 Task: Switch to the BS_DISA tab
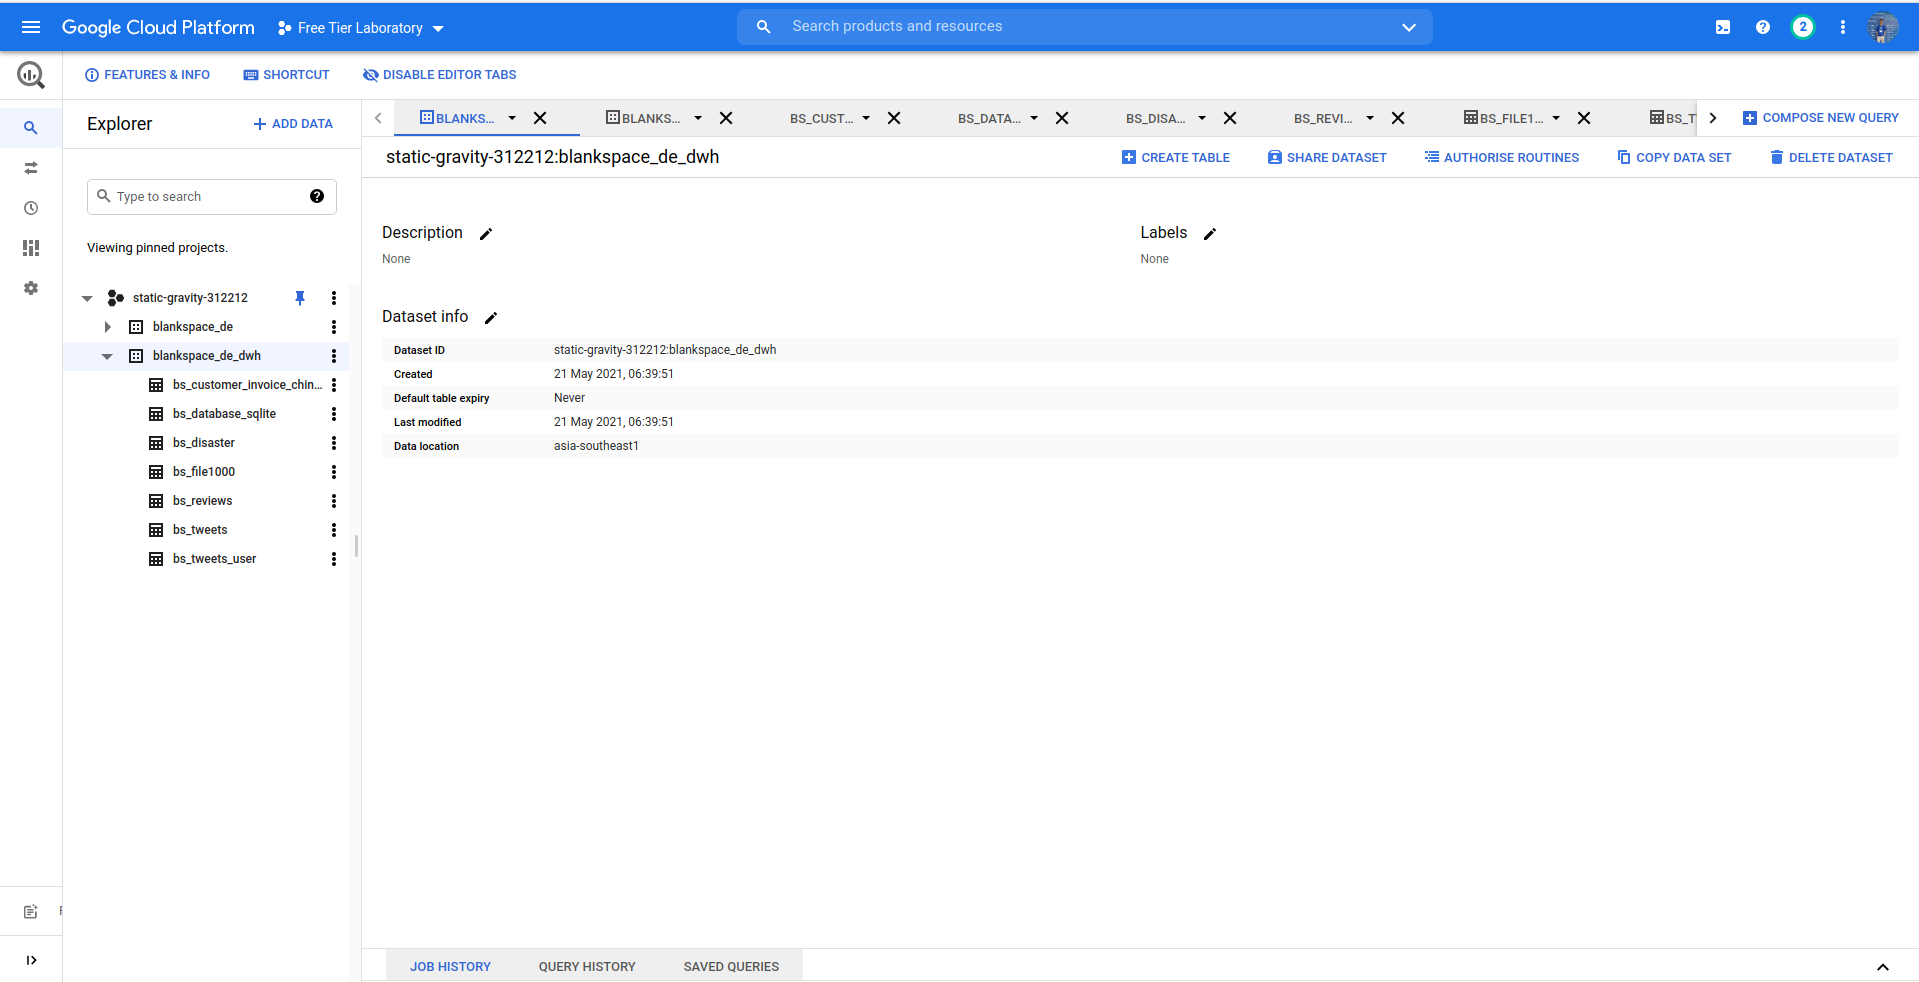pos(1155,119)
